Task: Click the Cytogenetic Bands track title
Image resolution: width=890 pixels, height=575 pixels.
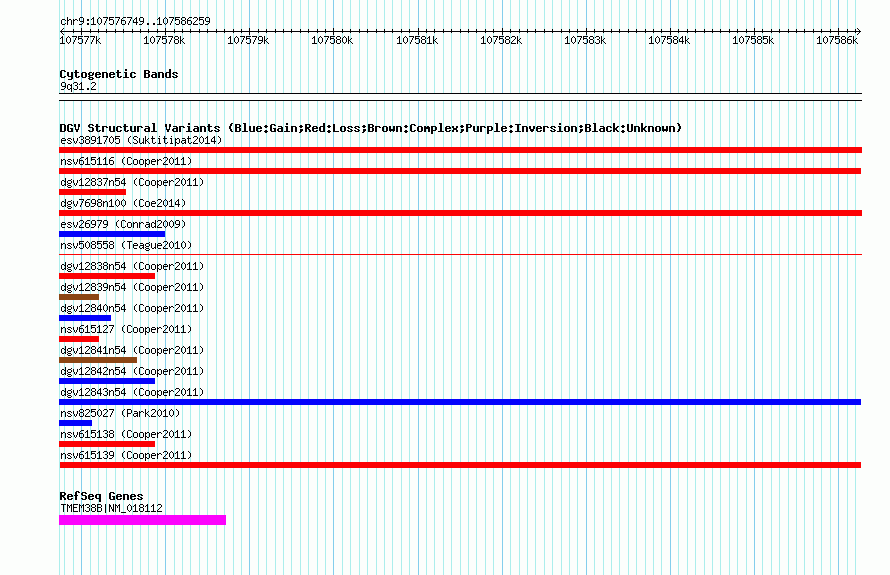Action: pos(119,74)
